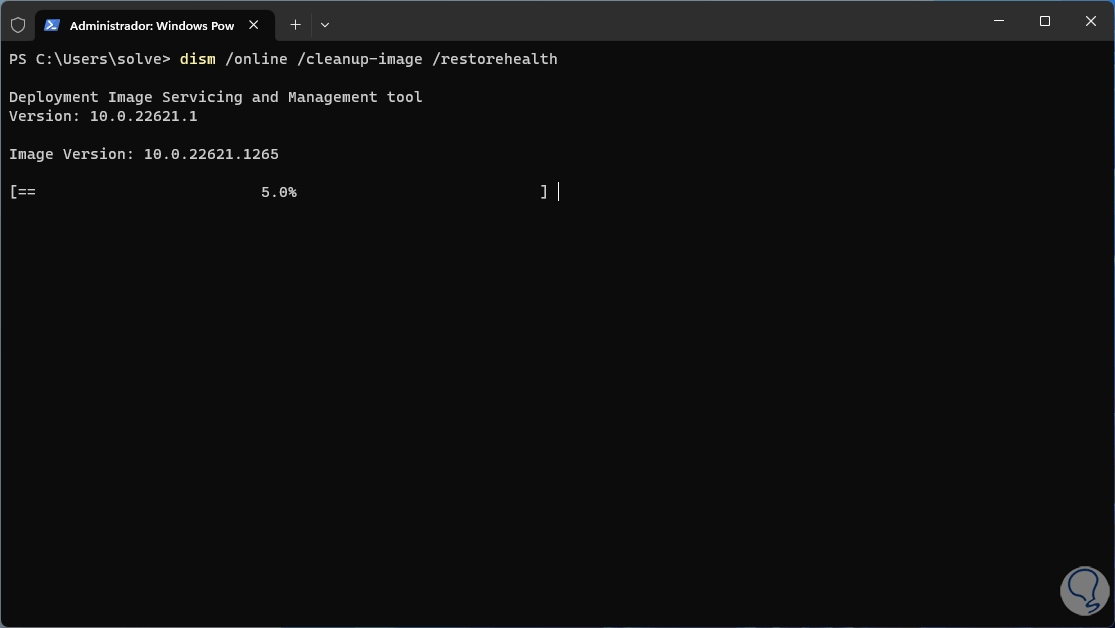
Task: Click the Image Version: 10.0.22621.1265 line
Action: click(x=143, y=154)
